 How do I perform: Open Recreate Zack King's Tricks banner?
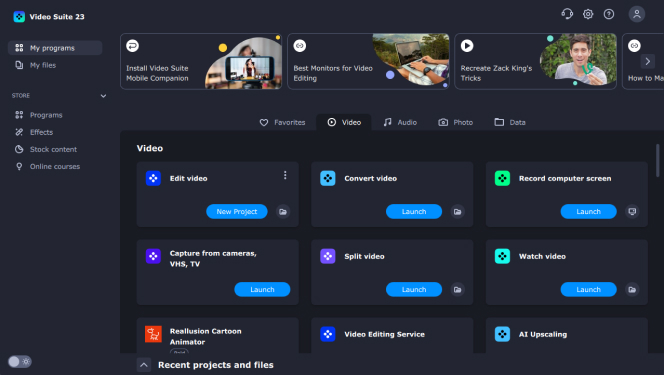pos(535,61)
